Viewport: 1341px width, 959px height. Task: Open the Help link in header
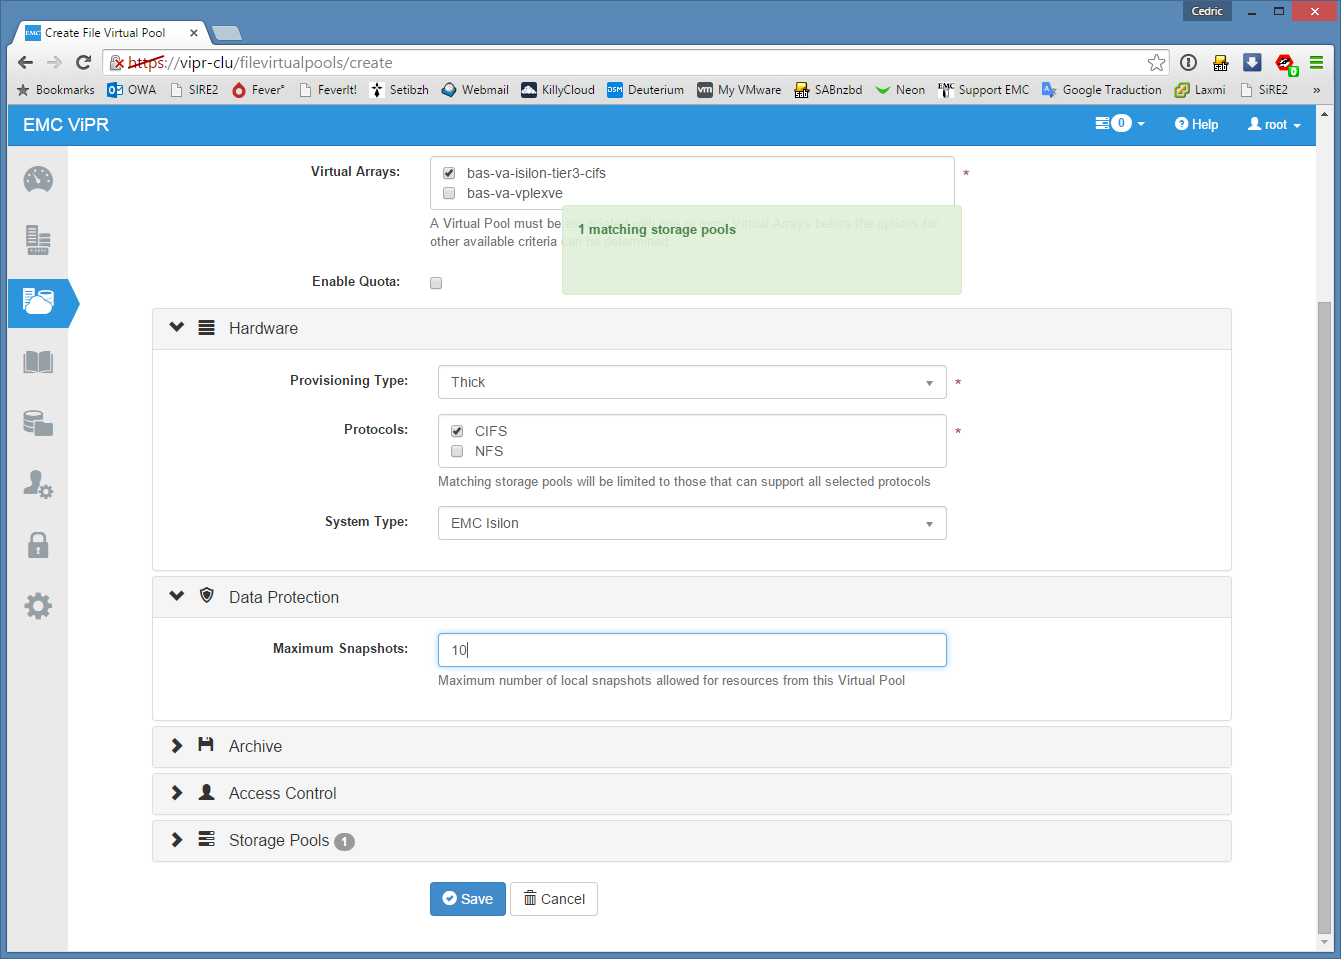click(x=1197, y=124)
